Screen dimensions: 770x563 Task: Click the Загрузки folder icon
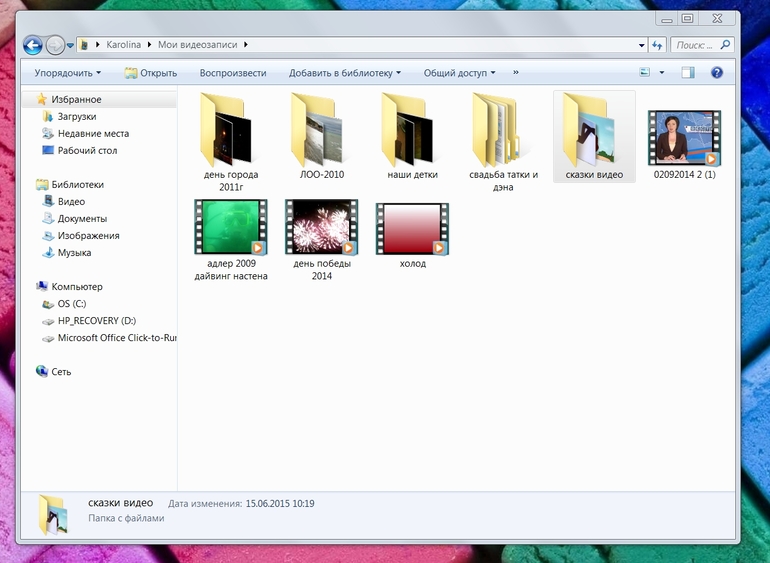click(48, 116)
